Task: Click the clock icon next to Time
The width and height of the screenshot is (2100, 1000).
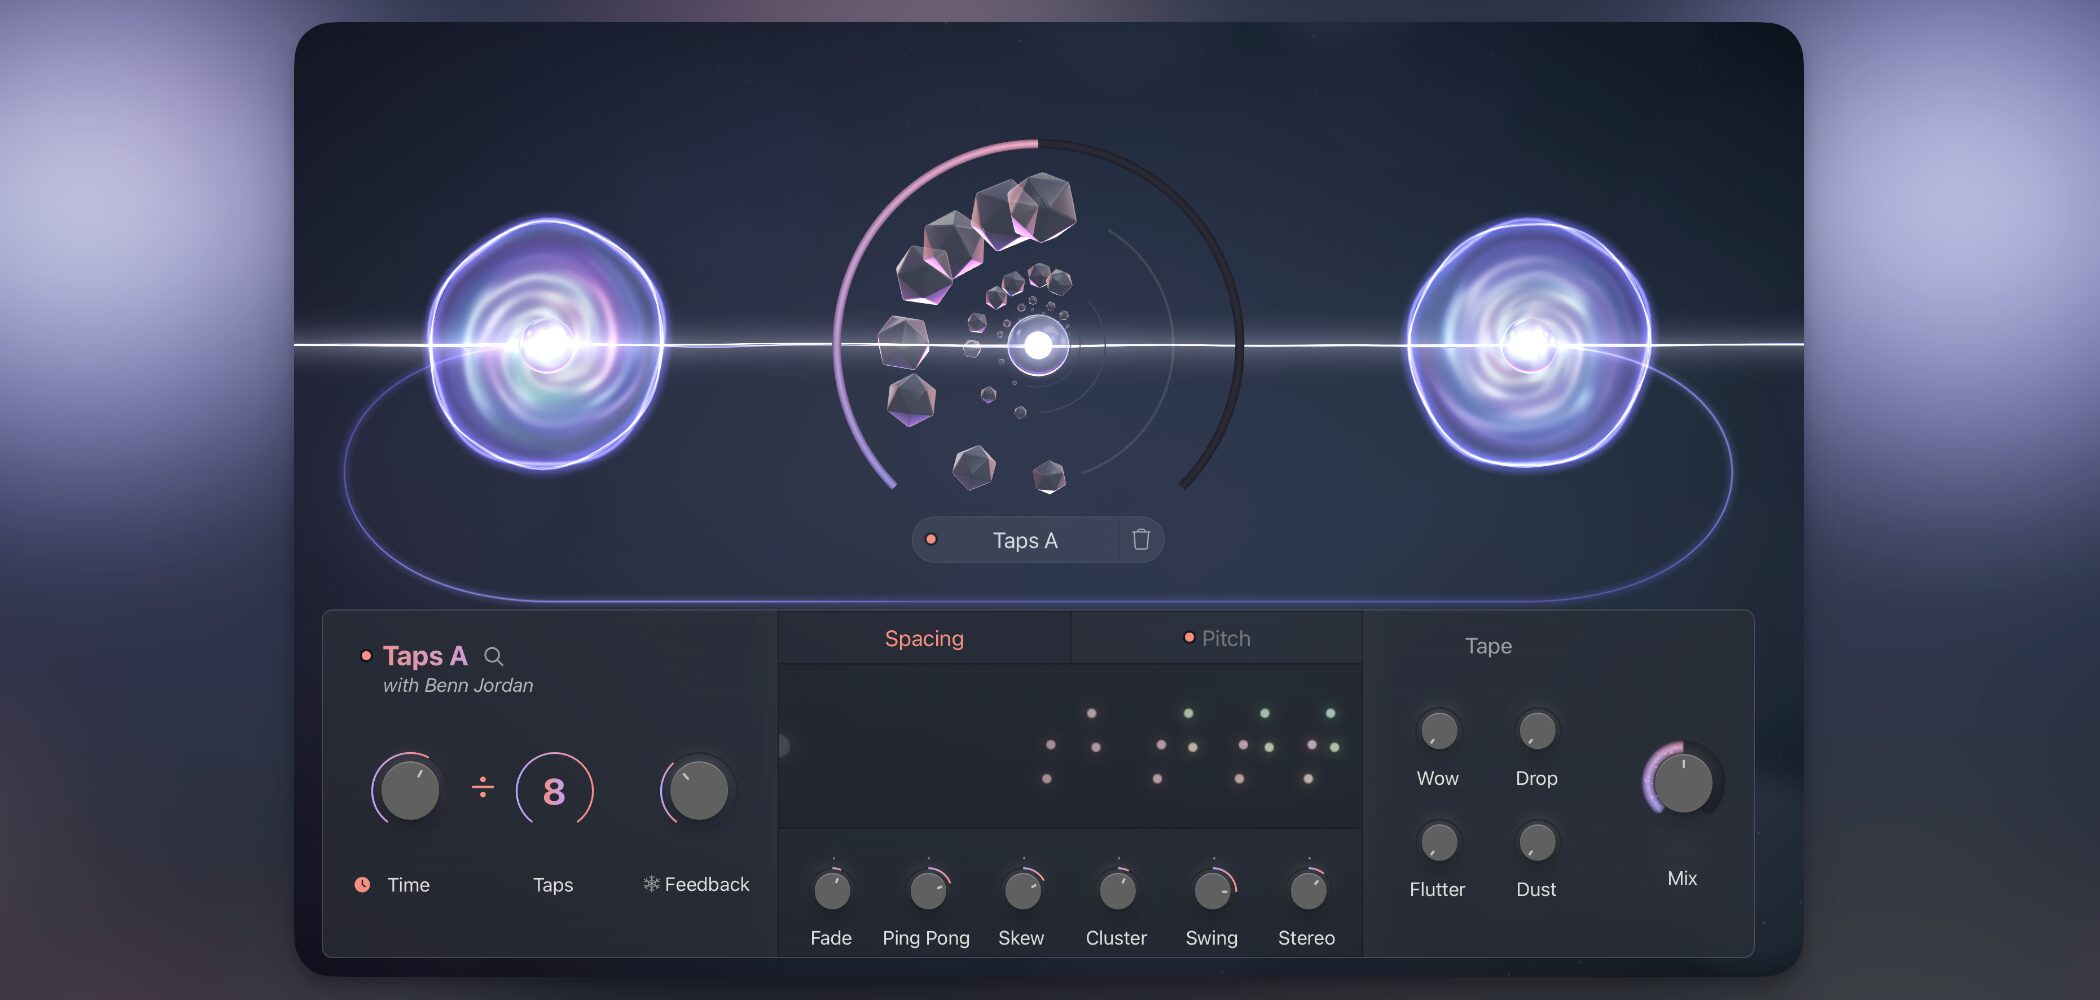Action: [x=362, y=885]
